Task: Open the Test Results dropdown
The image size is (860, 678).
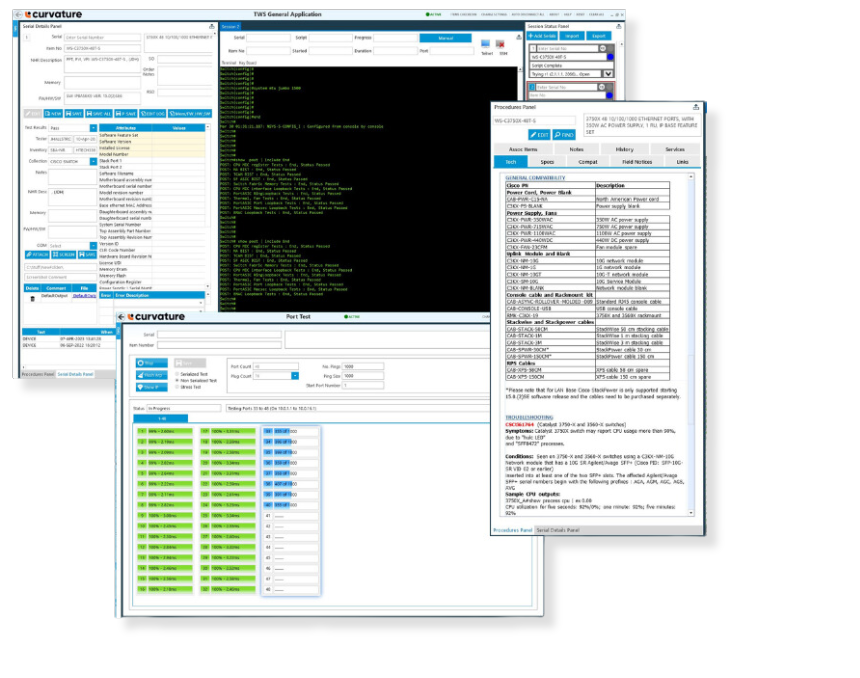Action: point(93,129)
